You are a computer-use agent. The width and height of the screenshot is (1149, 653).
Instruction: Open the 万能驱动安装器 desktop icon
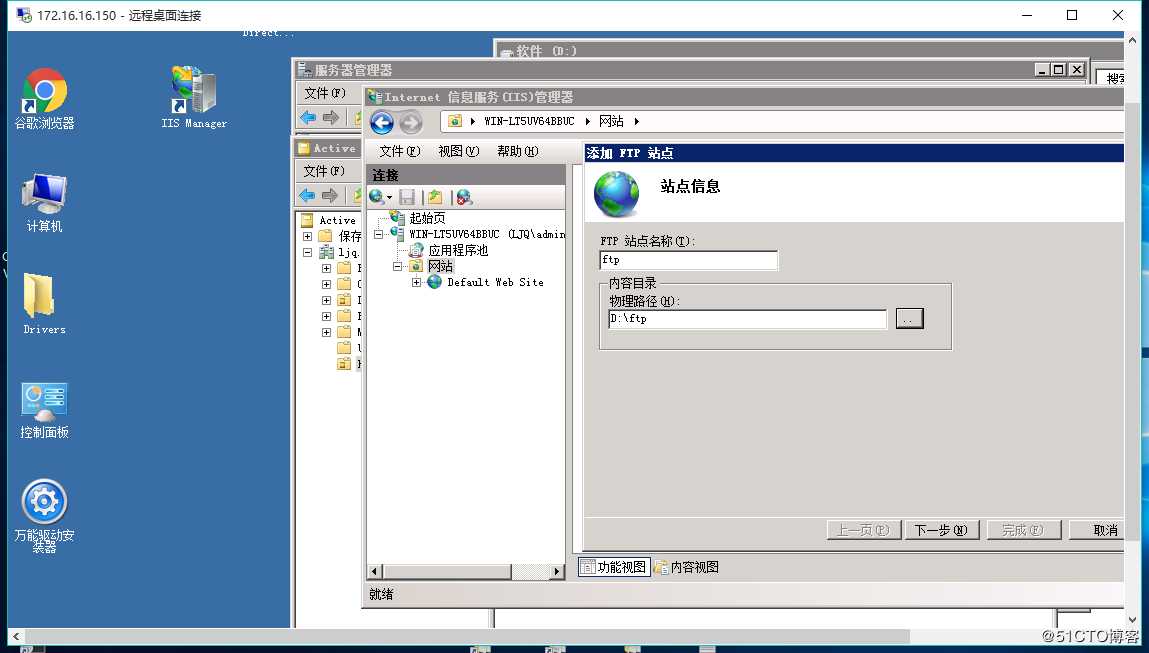tap(44, 516)
